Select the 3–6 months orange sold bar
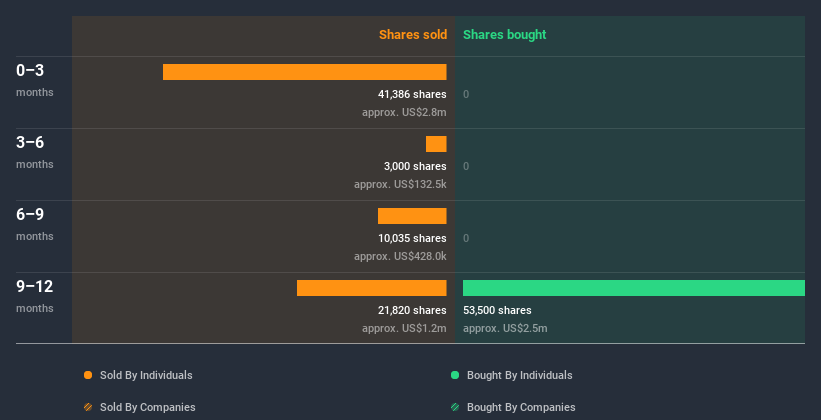This screenshot has width=821, height=420. (x=436, y=144)
